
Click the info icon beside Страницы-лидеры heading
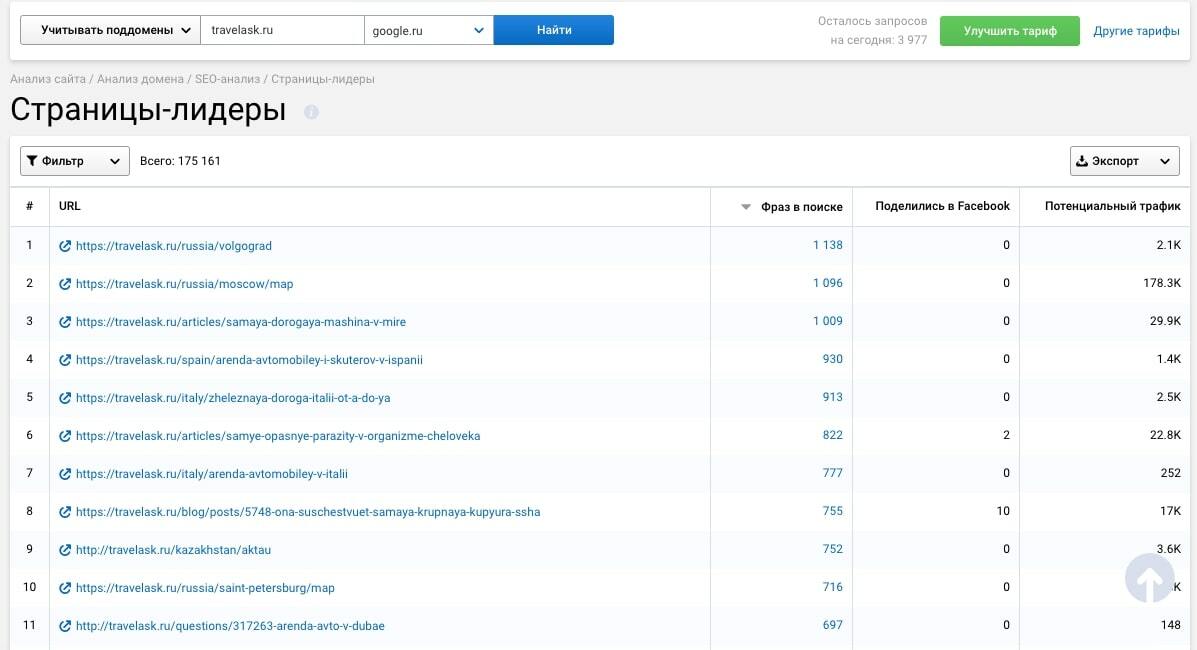point(311,112)
